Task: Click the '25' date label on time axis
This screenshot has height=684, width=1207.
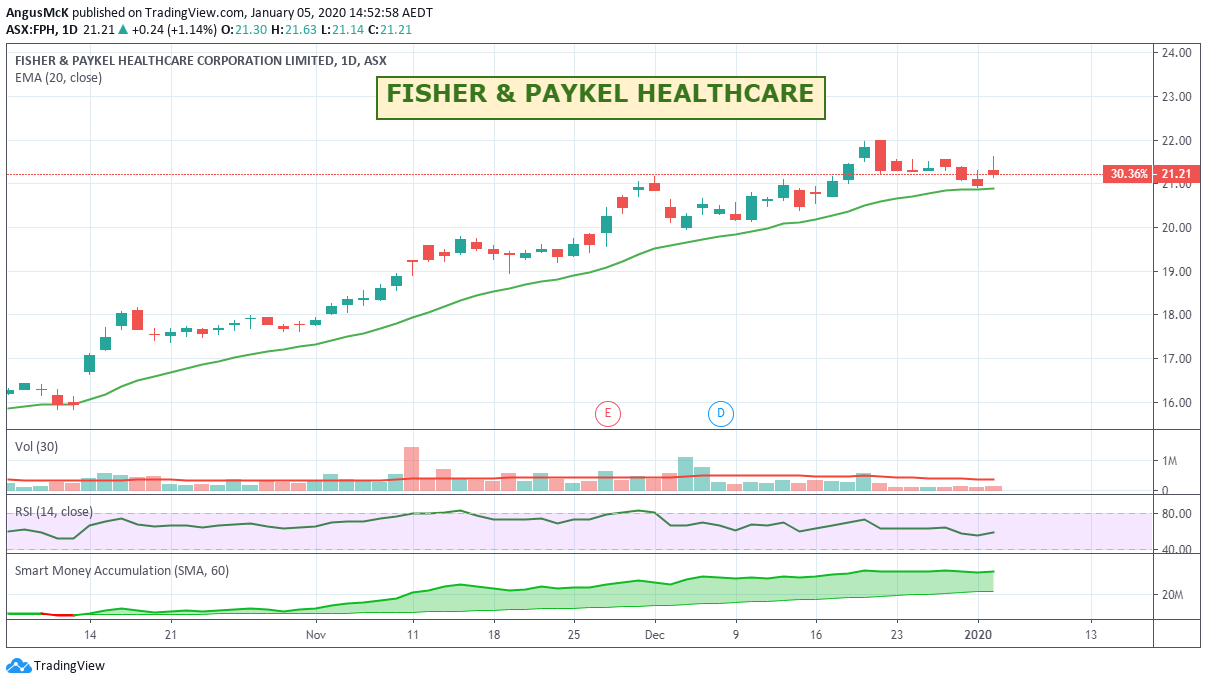Action: [574, 634]
